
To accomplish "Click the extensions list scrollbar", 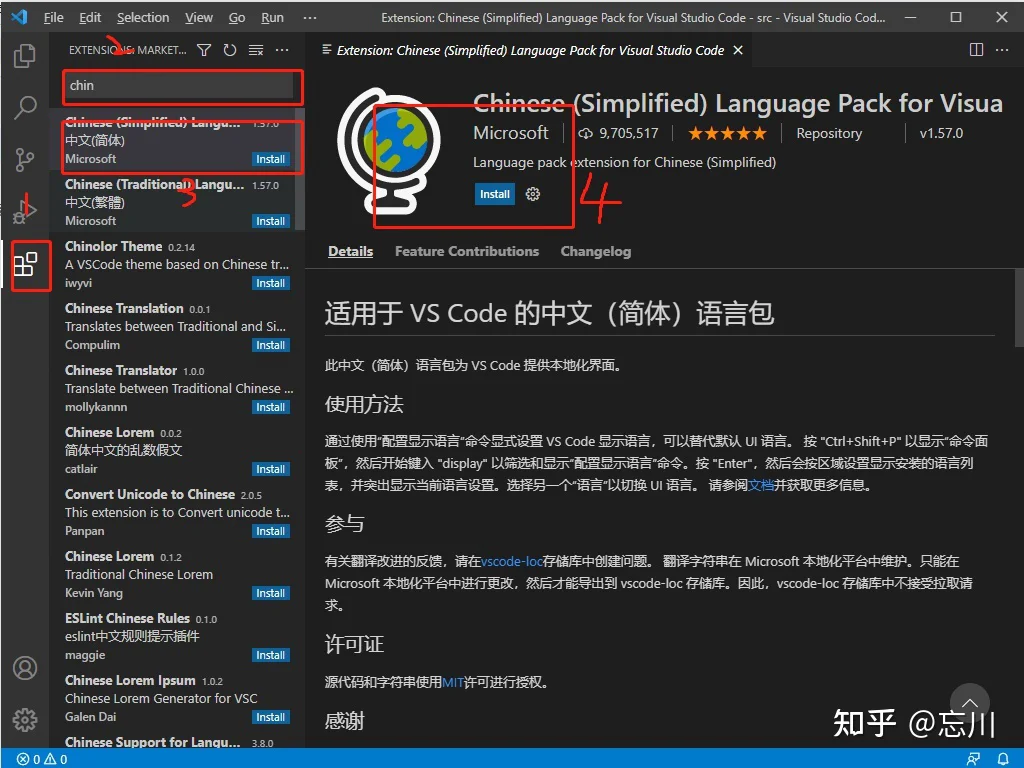I will click(x=300, y=169).
